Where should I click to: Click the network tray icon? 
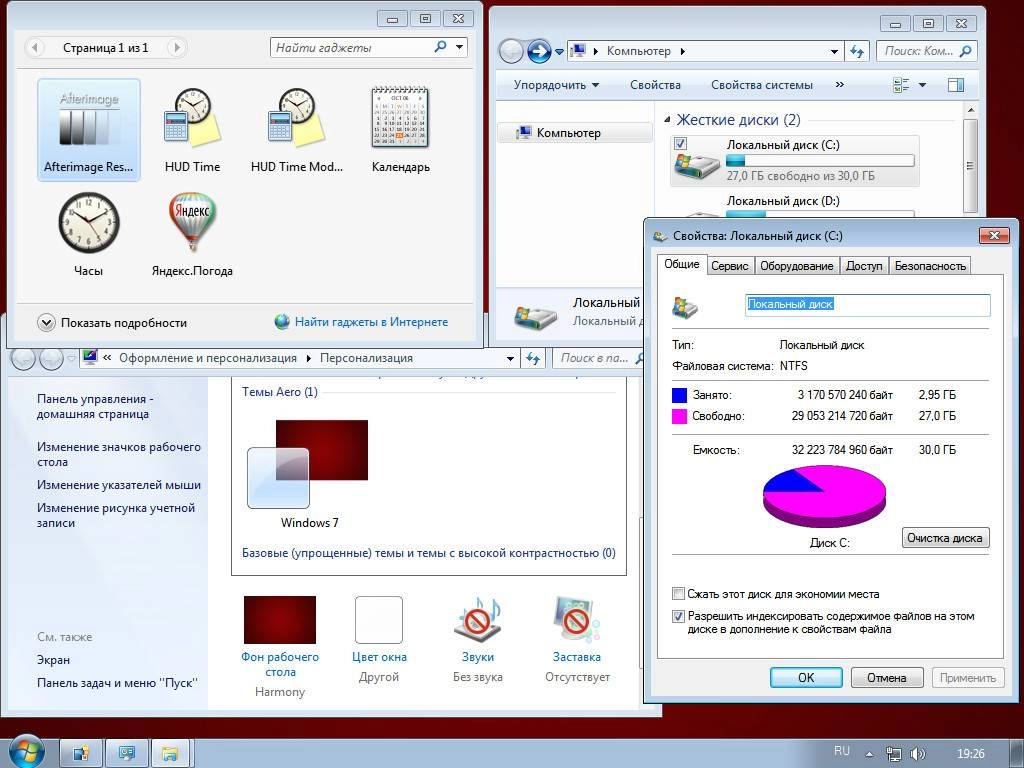(x=893, y=754)
